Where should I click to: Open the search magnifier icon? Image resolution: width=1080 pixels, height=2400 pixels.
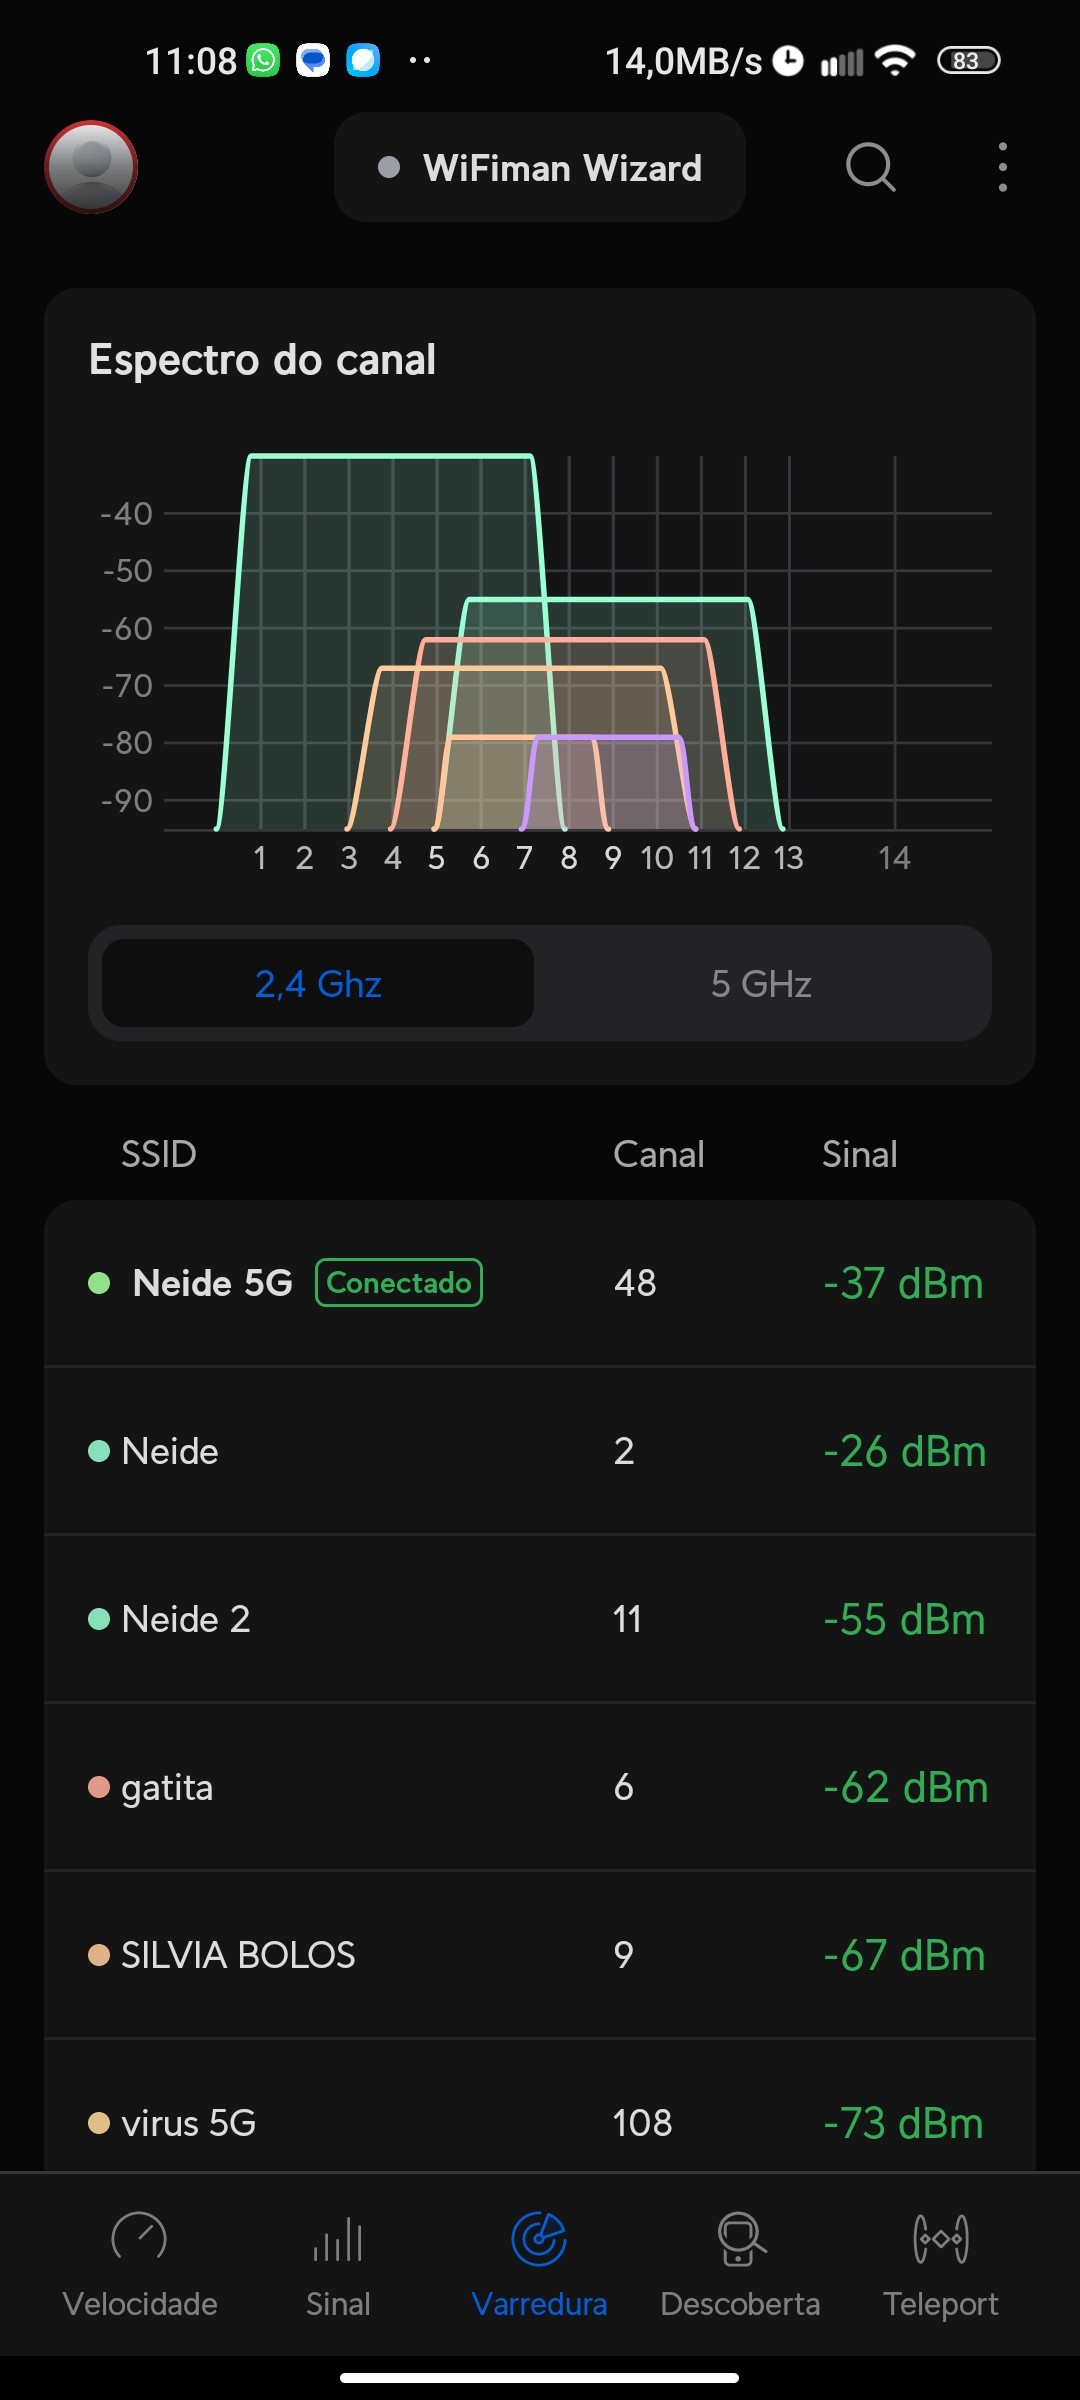(870, 167)
